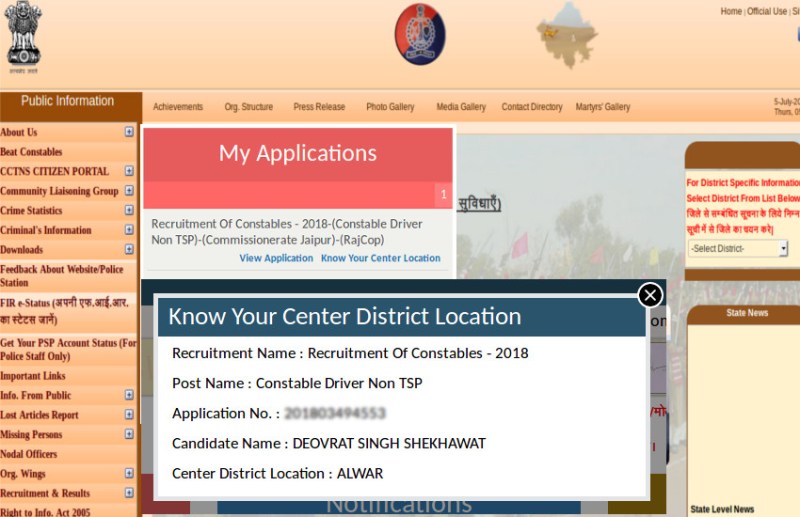
Task: Open Lost Articles Report sidebar link
Action: click(x=39, y=415)
